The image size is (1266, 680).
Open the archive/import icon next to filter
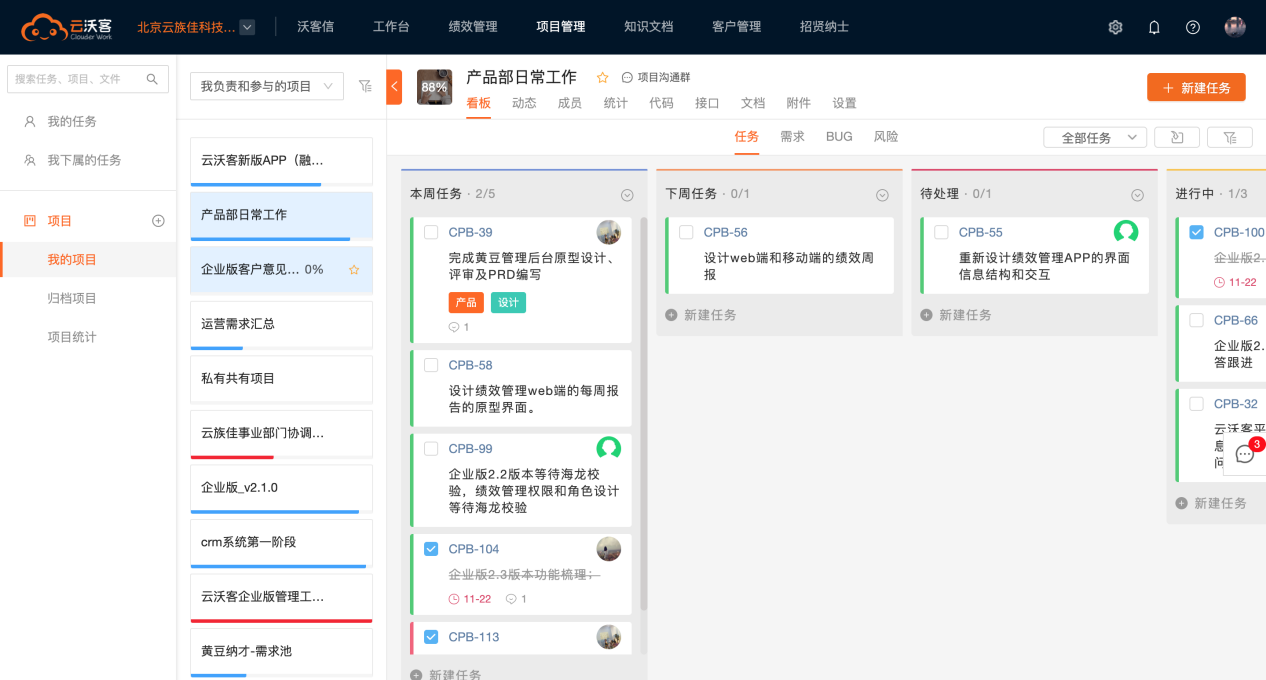click(x=1177, y=136)
